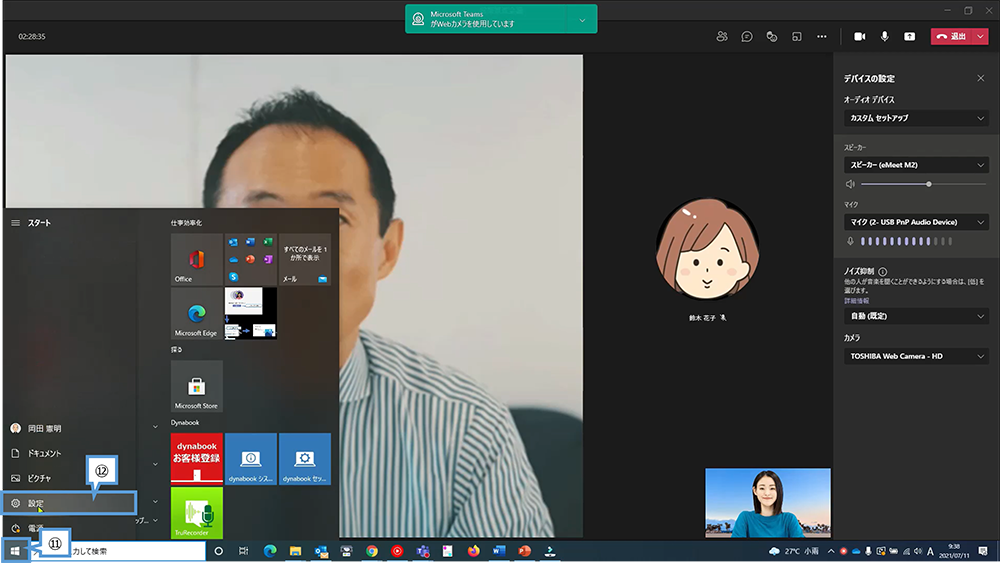Toggle the IME input mode A indicator

pyautogui.click(x=930, y=551)
